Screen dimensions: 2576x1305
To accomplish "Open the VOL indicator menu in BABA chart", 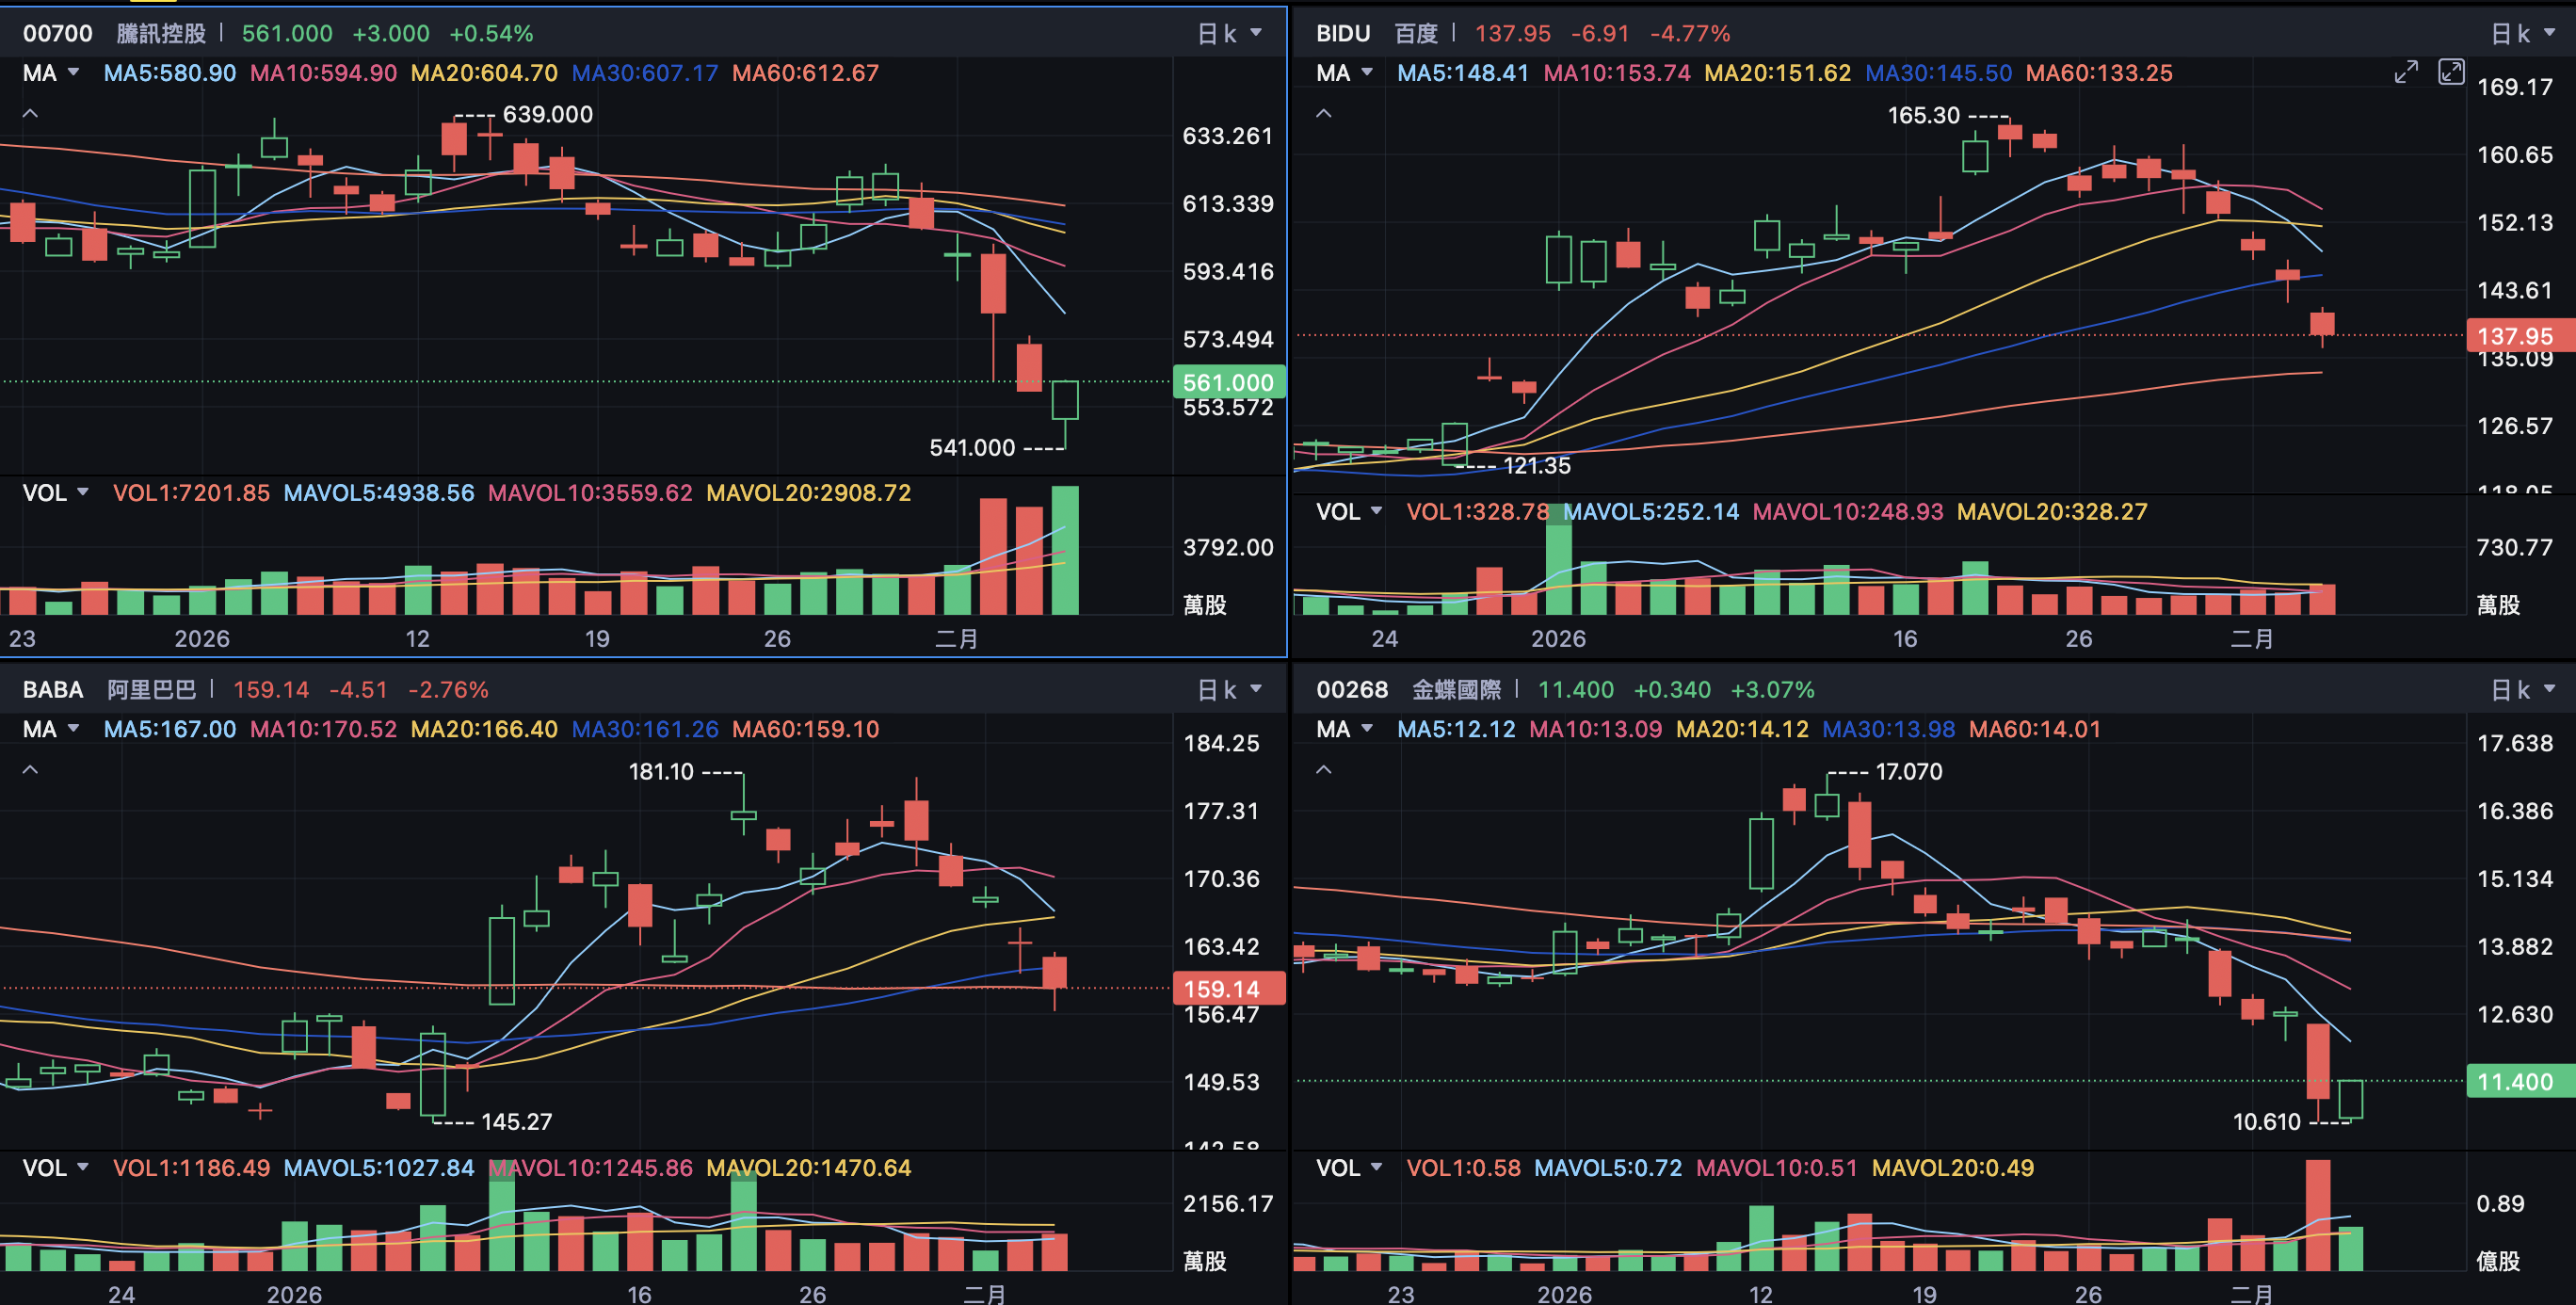I will (55, 1168).
